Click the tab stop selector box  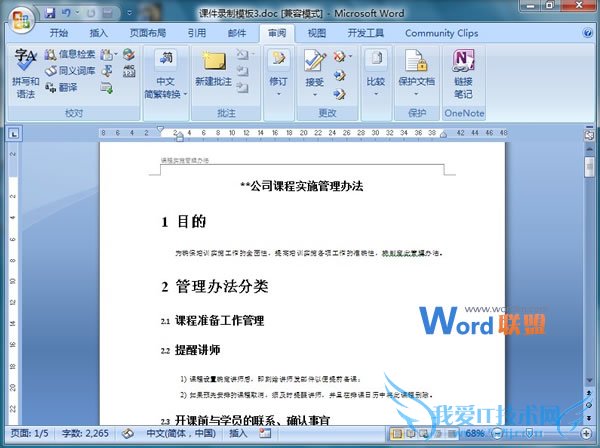(x=14, y=134)
